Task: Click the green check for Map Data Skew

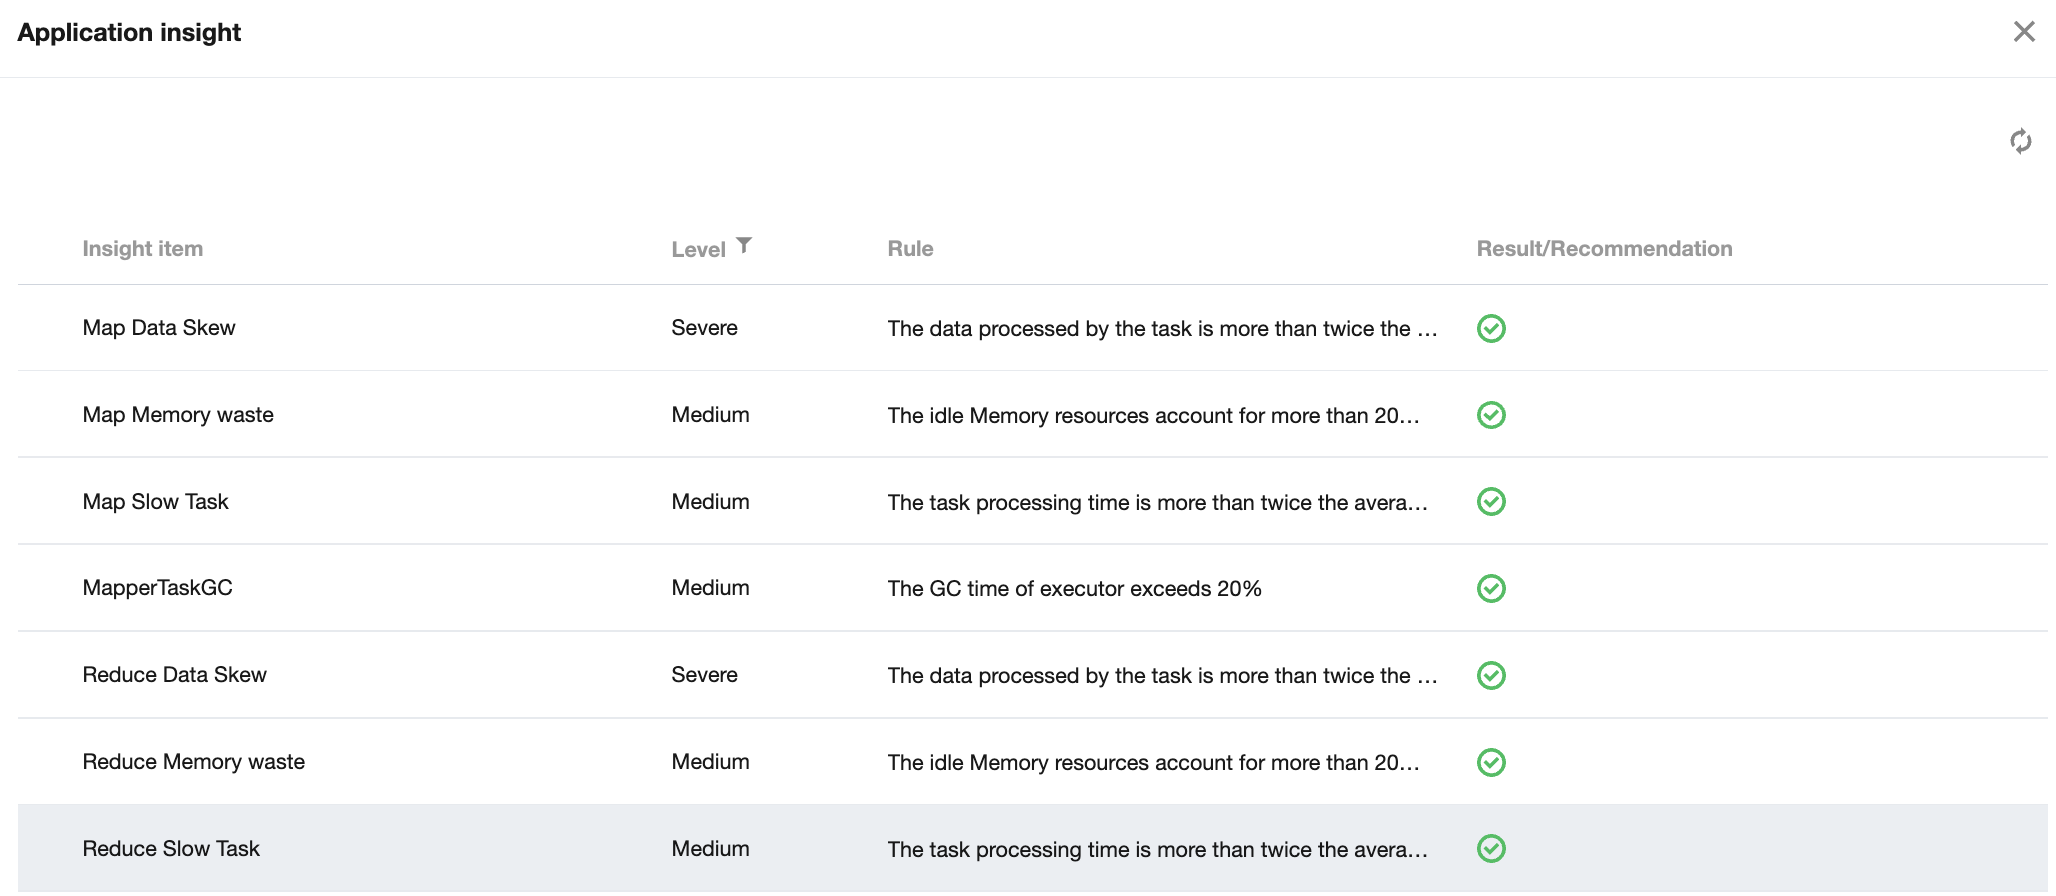Action: pyautogui.click(x=1491, y=328)
